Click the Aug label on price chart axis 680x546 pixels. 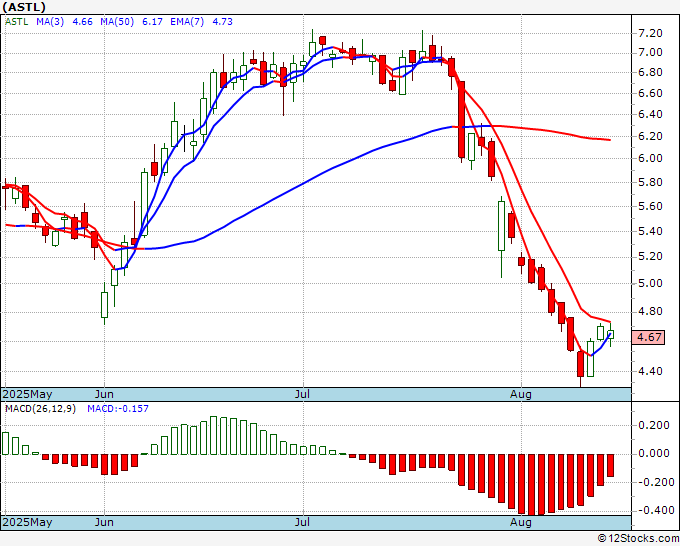click(x=520, y=394)
